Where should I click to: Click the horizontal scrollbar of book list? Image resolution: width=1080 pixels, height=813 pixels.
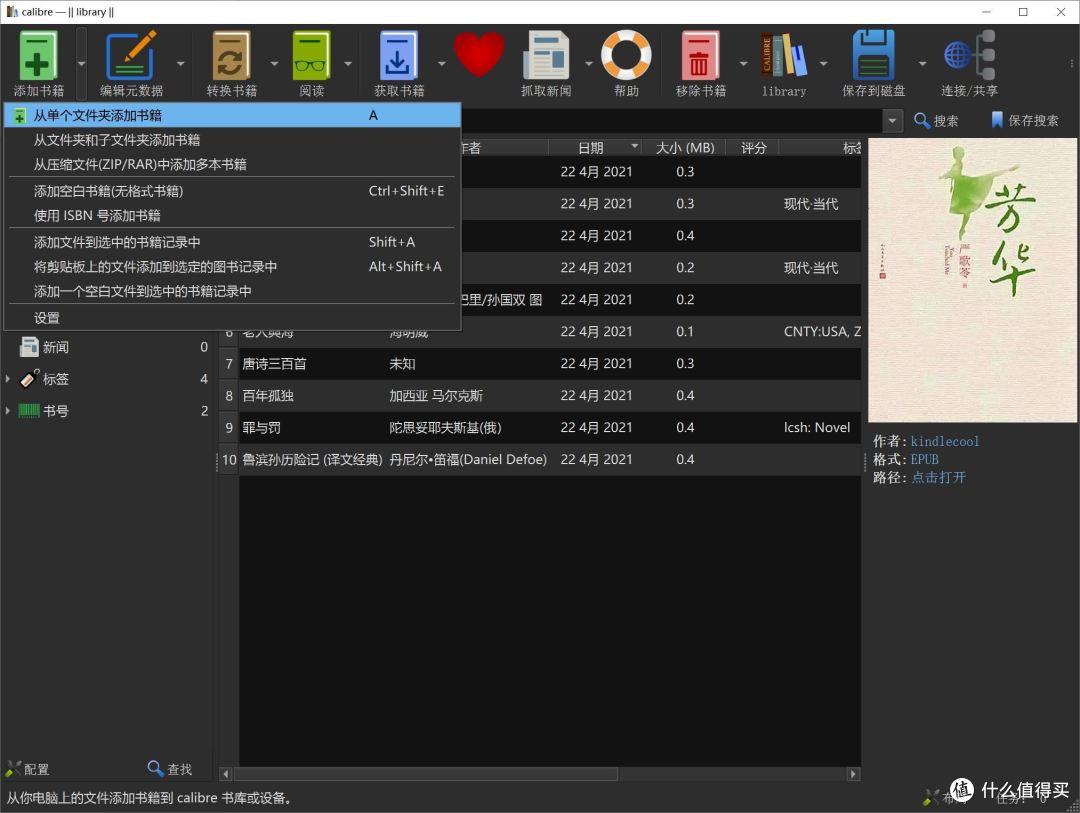[x=426, y=774]
